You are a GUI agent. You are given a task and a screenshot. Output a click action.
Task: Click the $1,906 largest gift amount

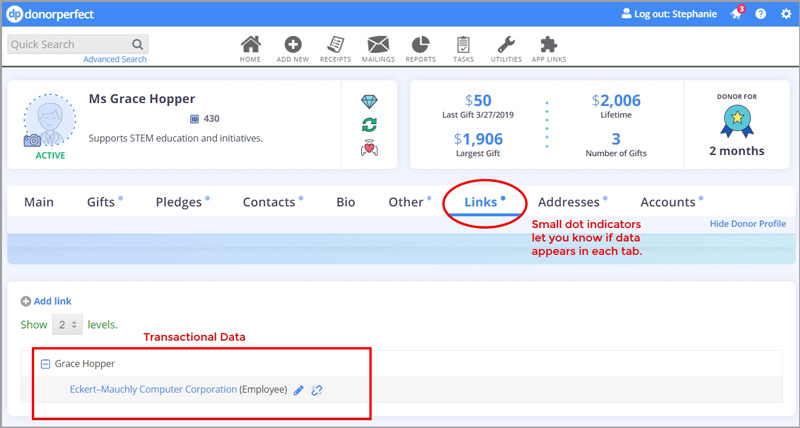coord(478,139)
